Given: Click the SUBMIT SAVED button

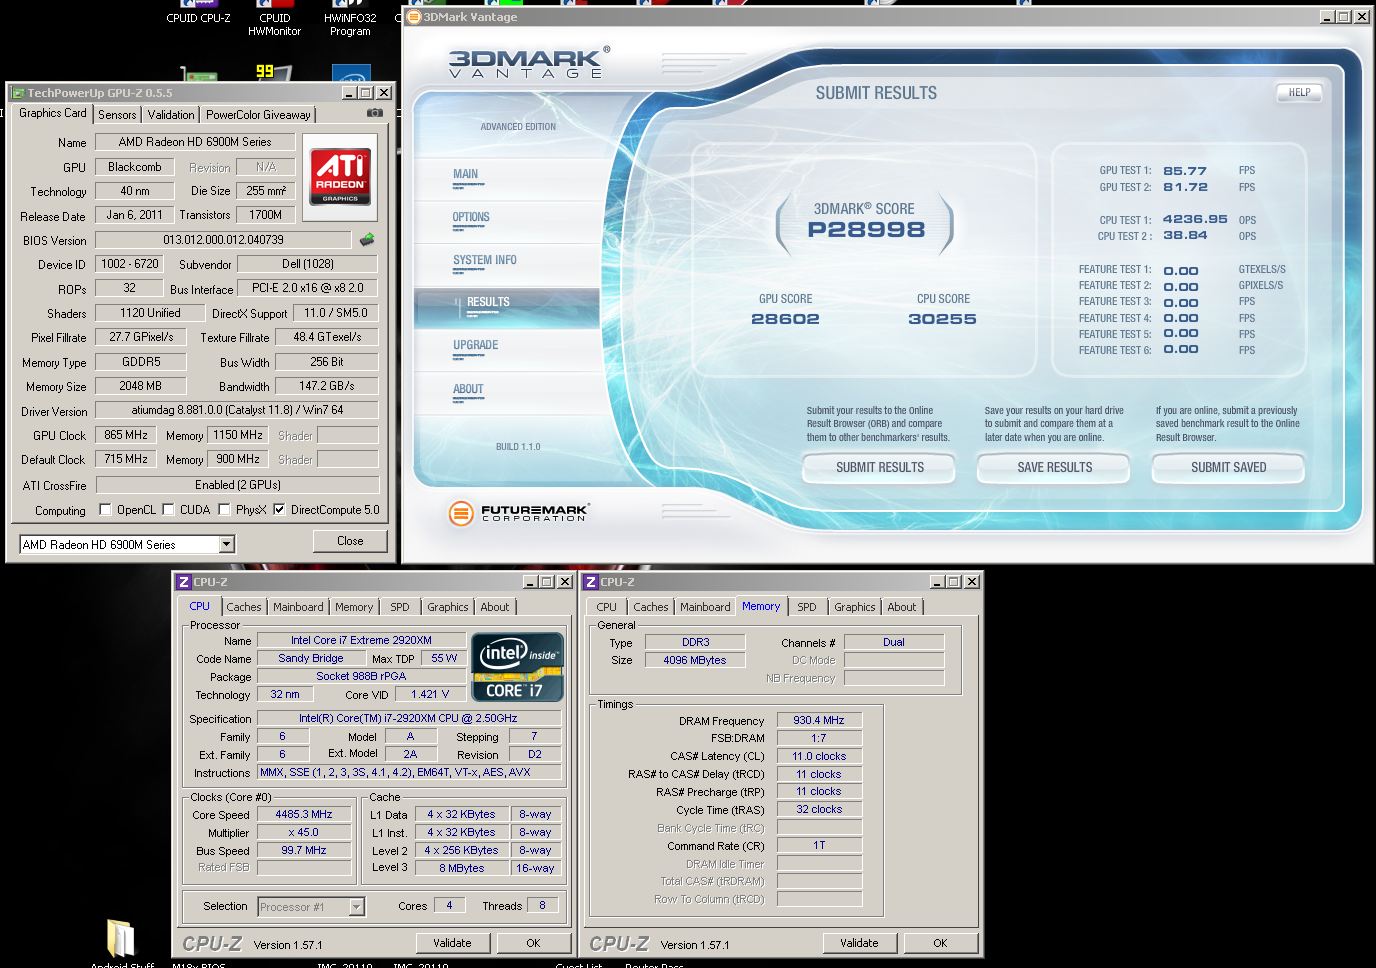Looking at the screenshot, I should pos(1228,467).
